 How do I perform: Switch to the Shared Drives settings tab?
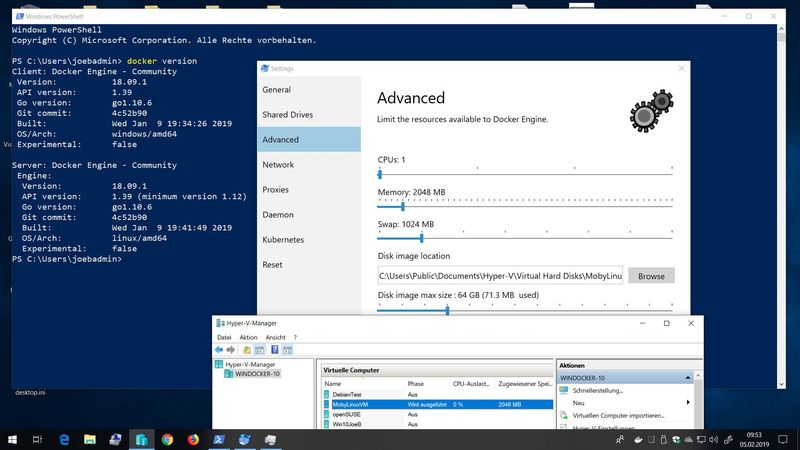[287, 115]
